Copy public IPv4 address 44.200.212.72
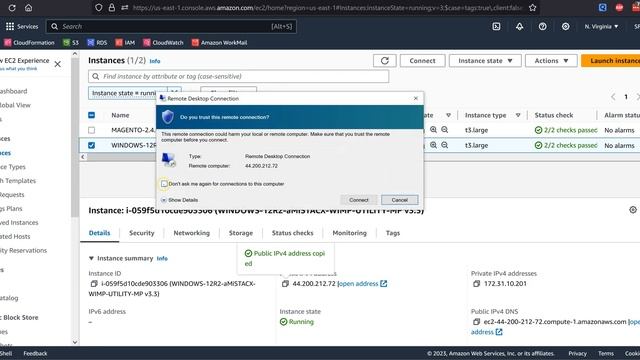The height and width of the screenshot is (360, 640). pyautogui.click(x=285, y=283)
